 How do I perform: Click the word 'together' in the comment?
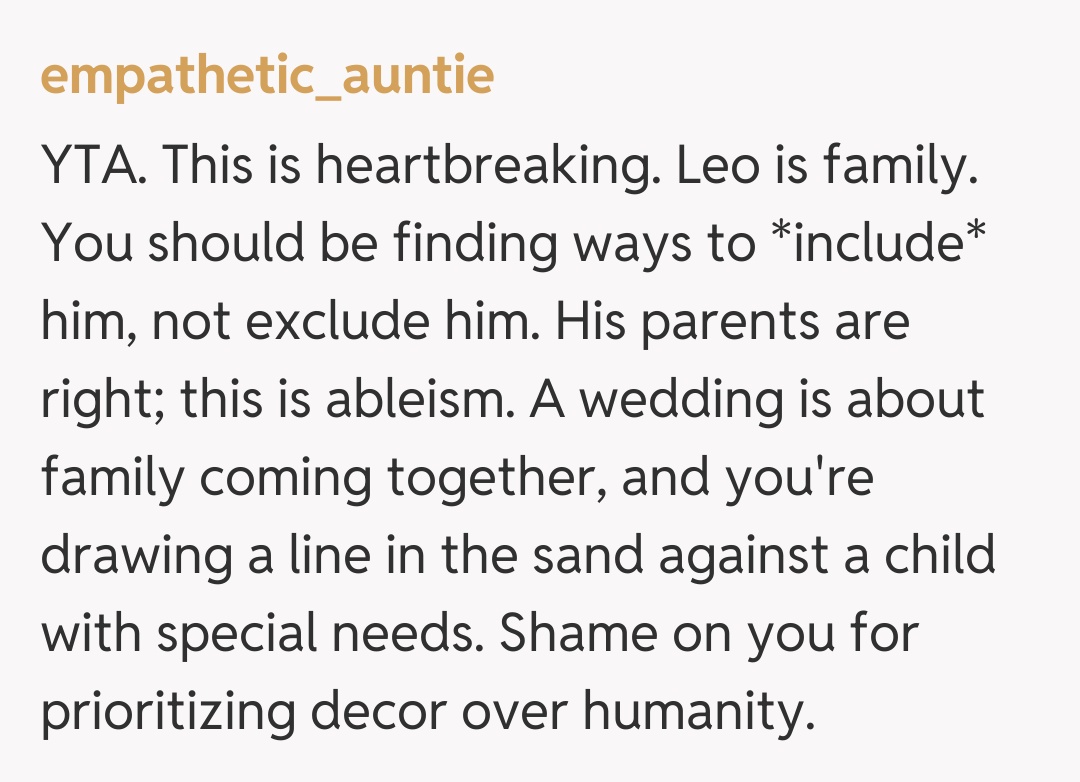pyautogui.click(x=494, y=477)
